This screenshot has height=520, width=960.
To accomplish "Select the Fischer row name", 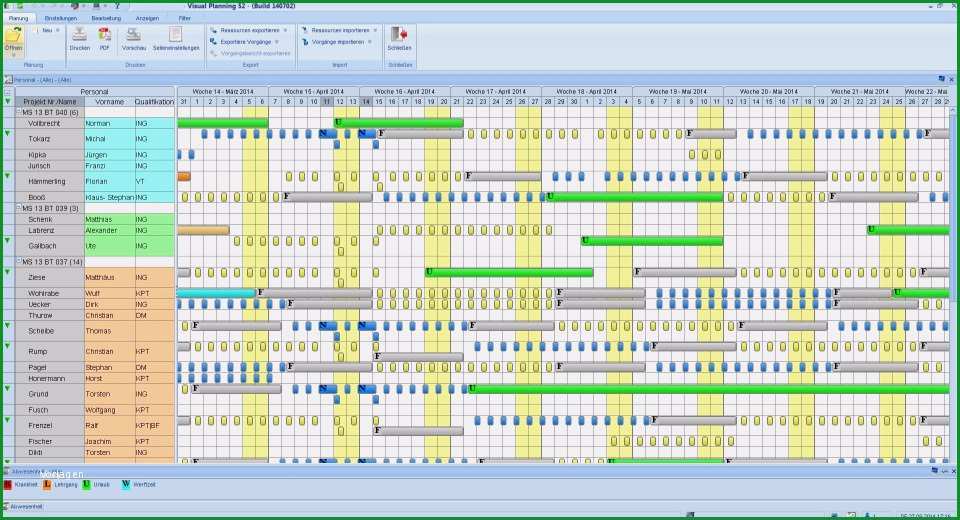I will click(40, 441).
